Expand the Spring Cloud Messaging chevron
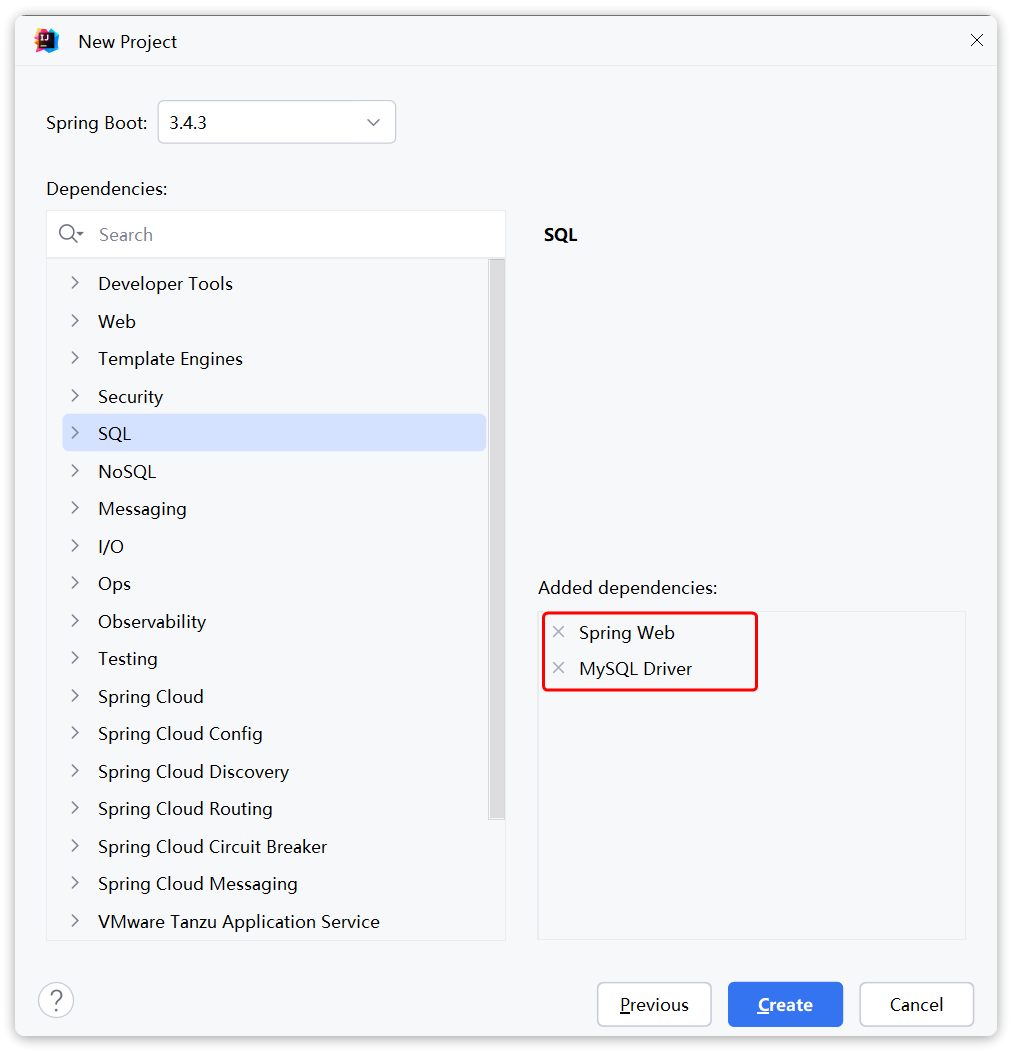 75,883
